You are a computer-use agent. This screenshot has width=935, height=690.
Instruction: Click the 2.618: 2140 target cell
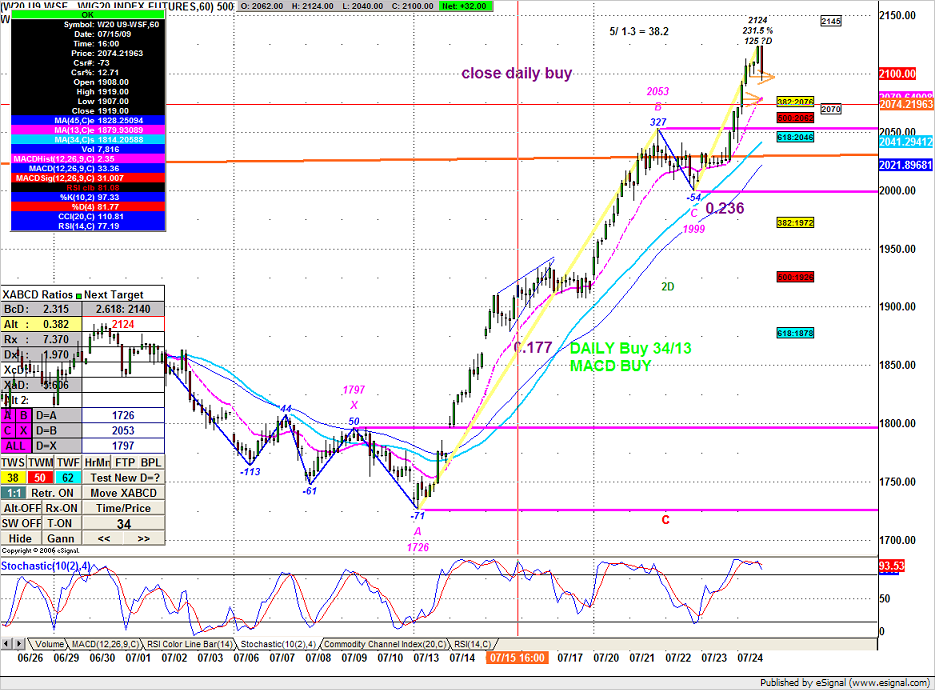123,309
